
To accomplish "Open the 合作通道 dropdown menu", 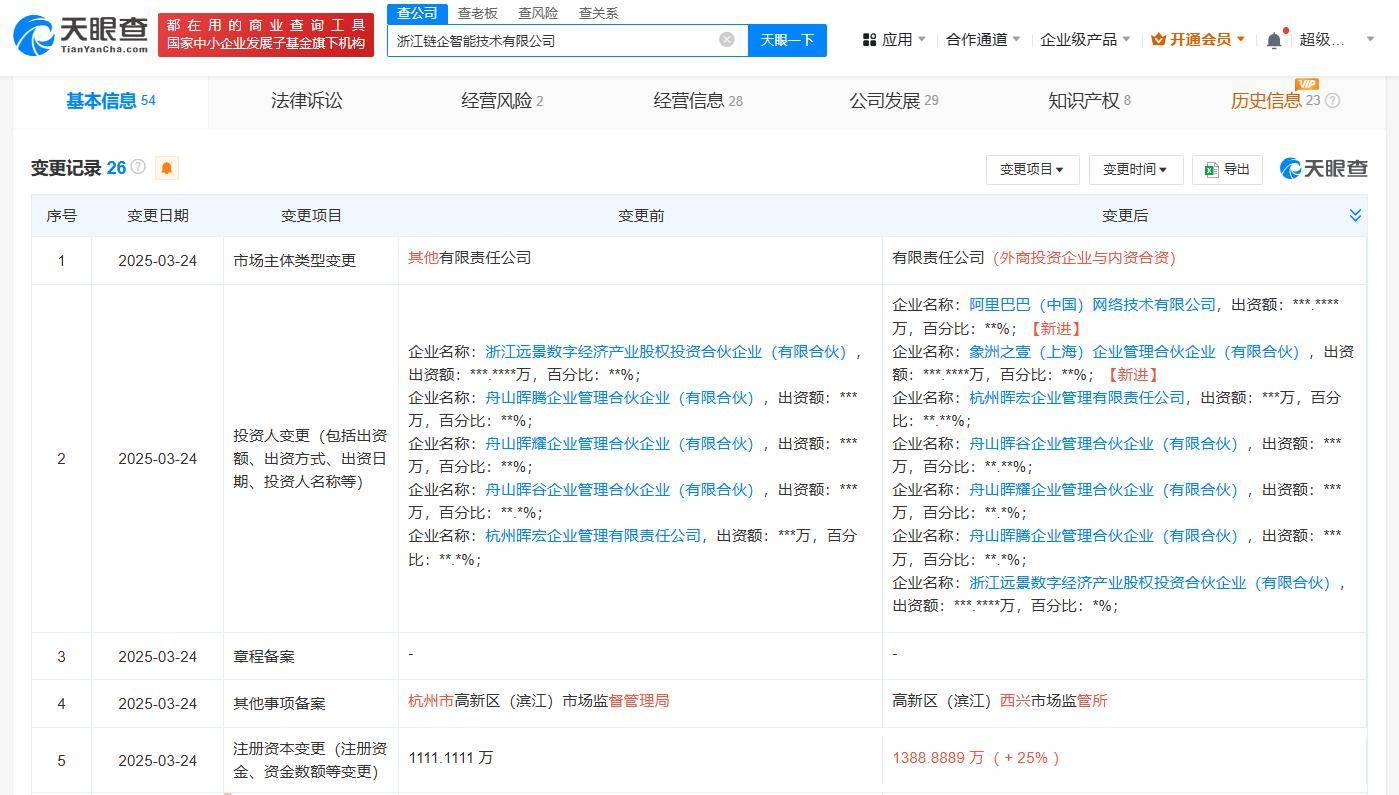I will (983, 40).
